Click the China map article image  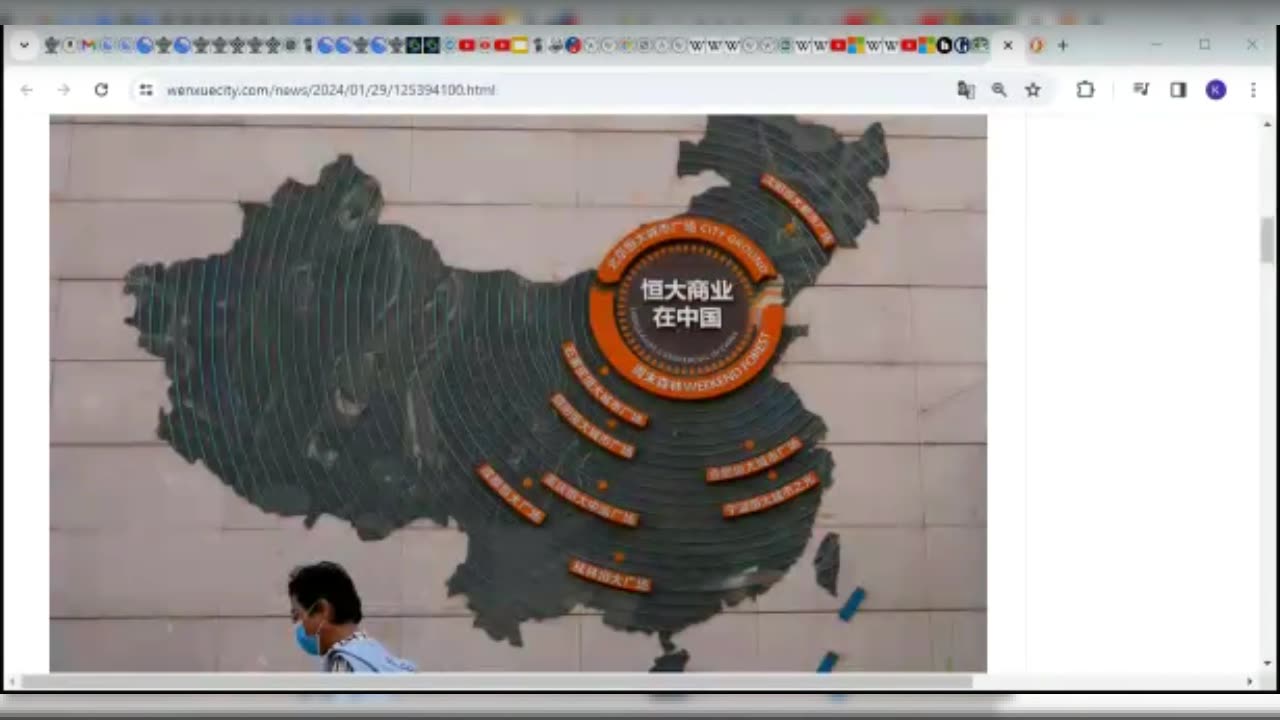[x=518, y=393]
